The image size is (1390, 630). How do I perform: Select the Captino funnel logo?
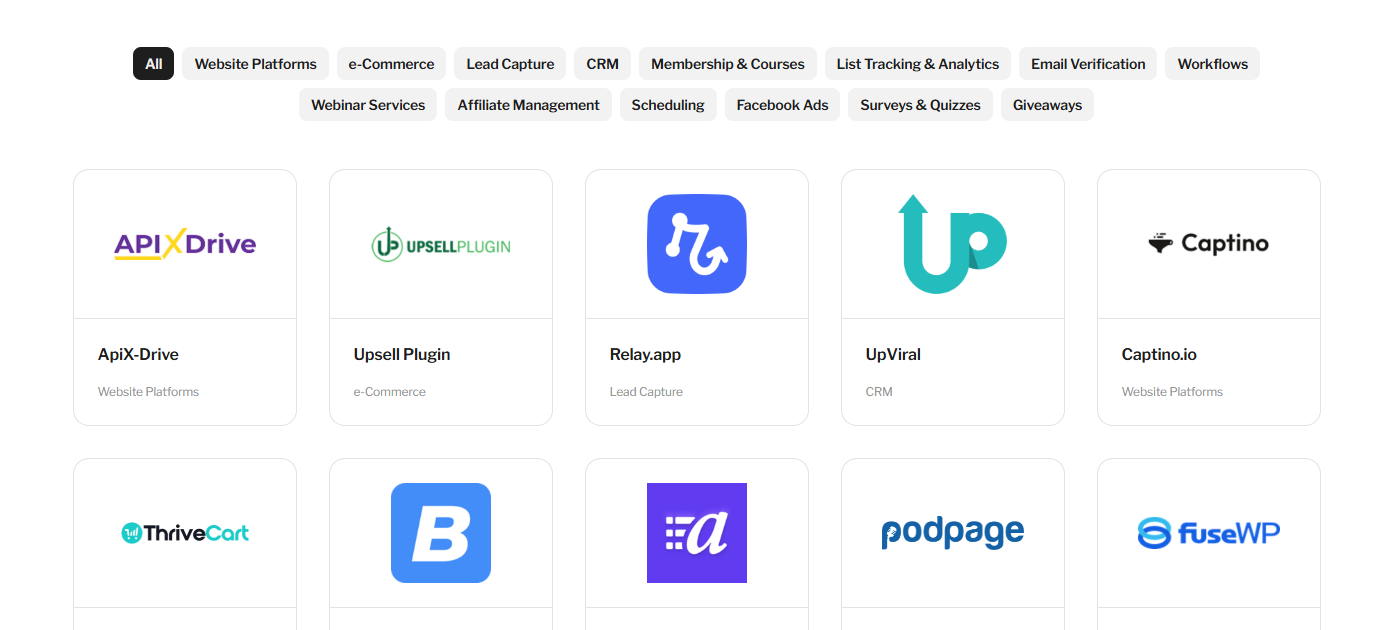coord(1208,243)
